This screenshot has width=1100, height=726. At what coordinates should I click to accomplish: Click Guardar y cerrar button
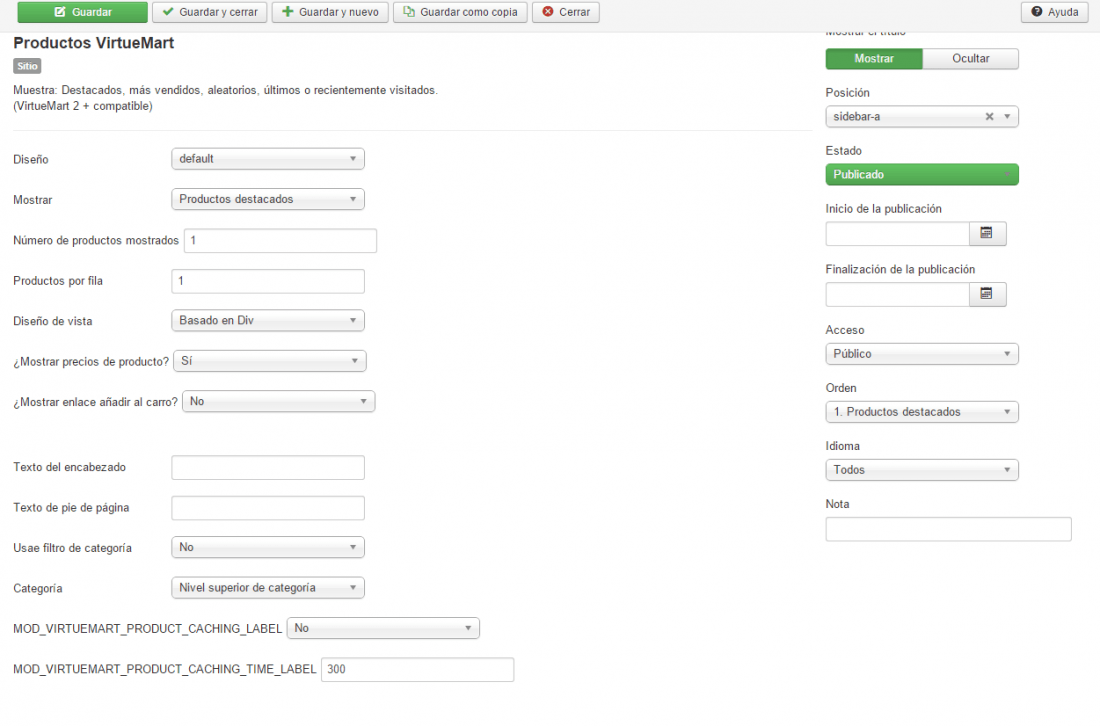[x=210, y=12]
